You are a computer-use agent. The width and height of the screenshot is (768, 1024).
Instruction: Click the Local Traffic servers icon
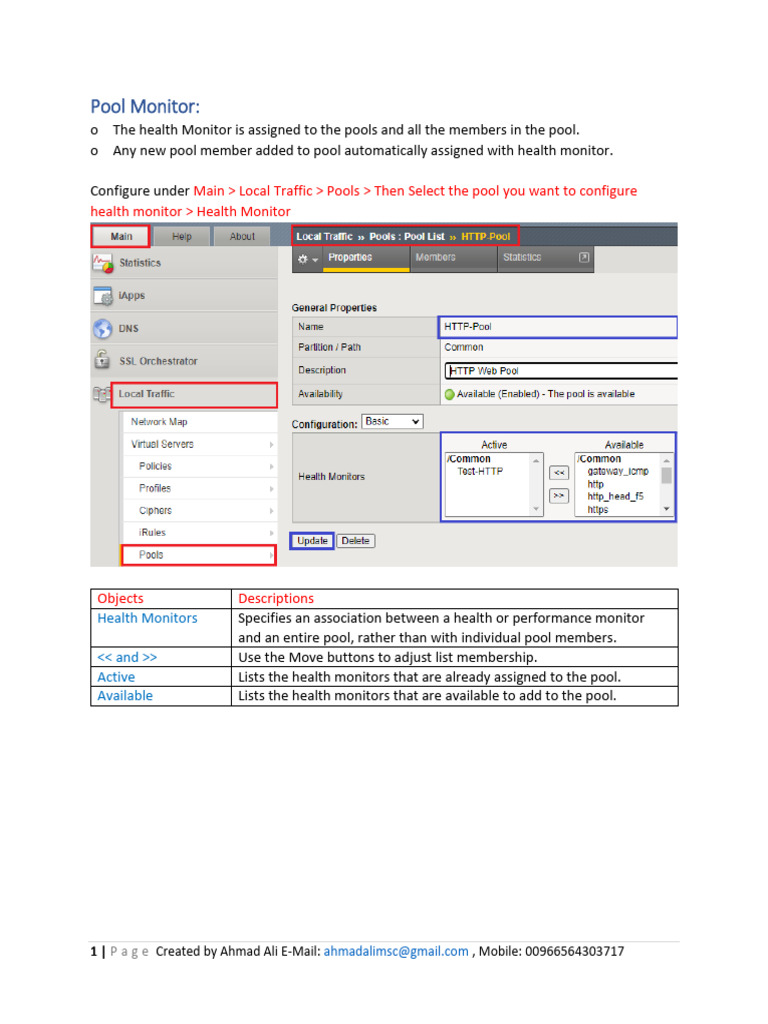[101, 394]
